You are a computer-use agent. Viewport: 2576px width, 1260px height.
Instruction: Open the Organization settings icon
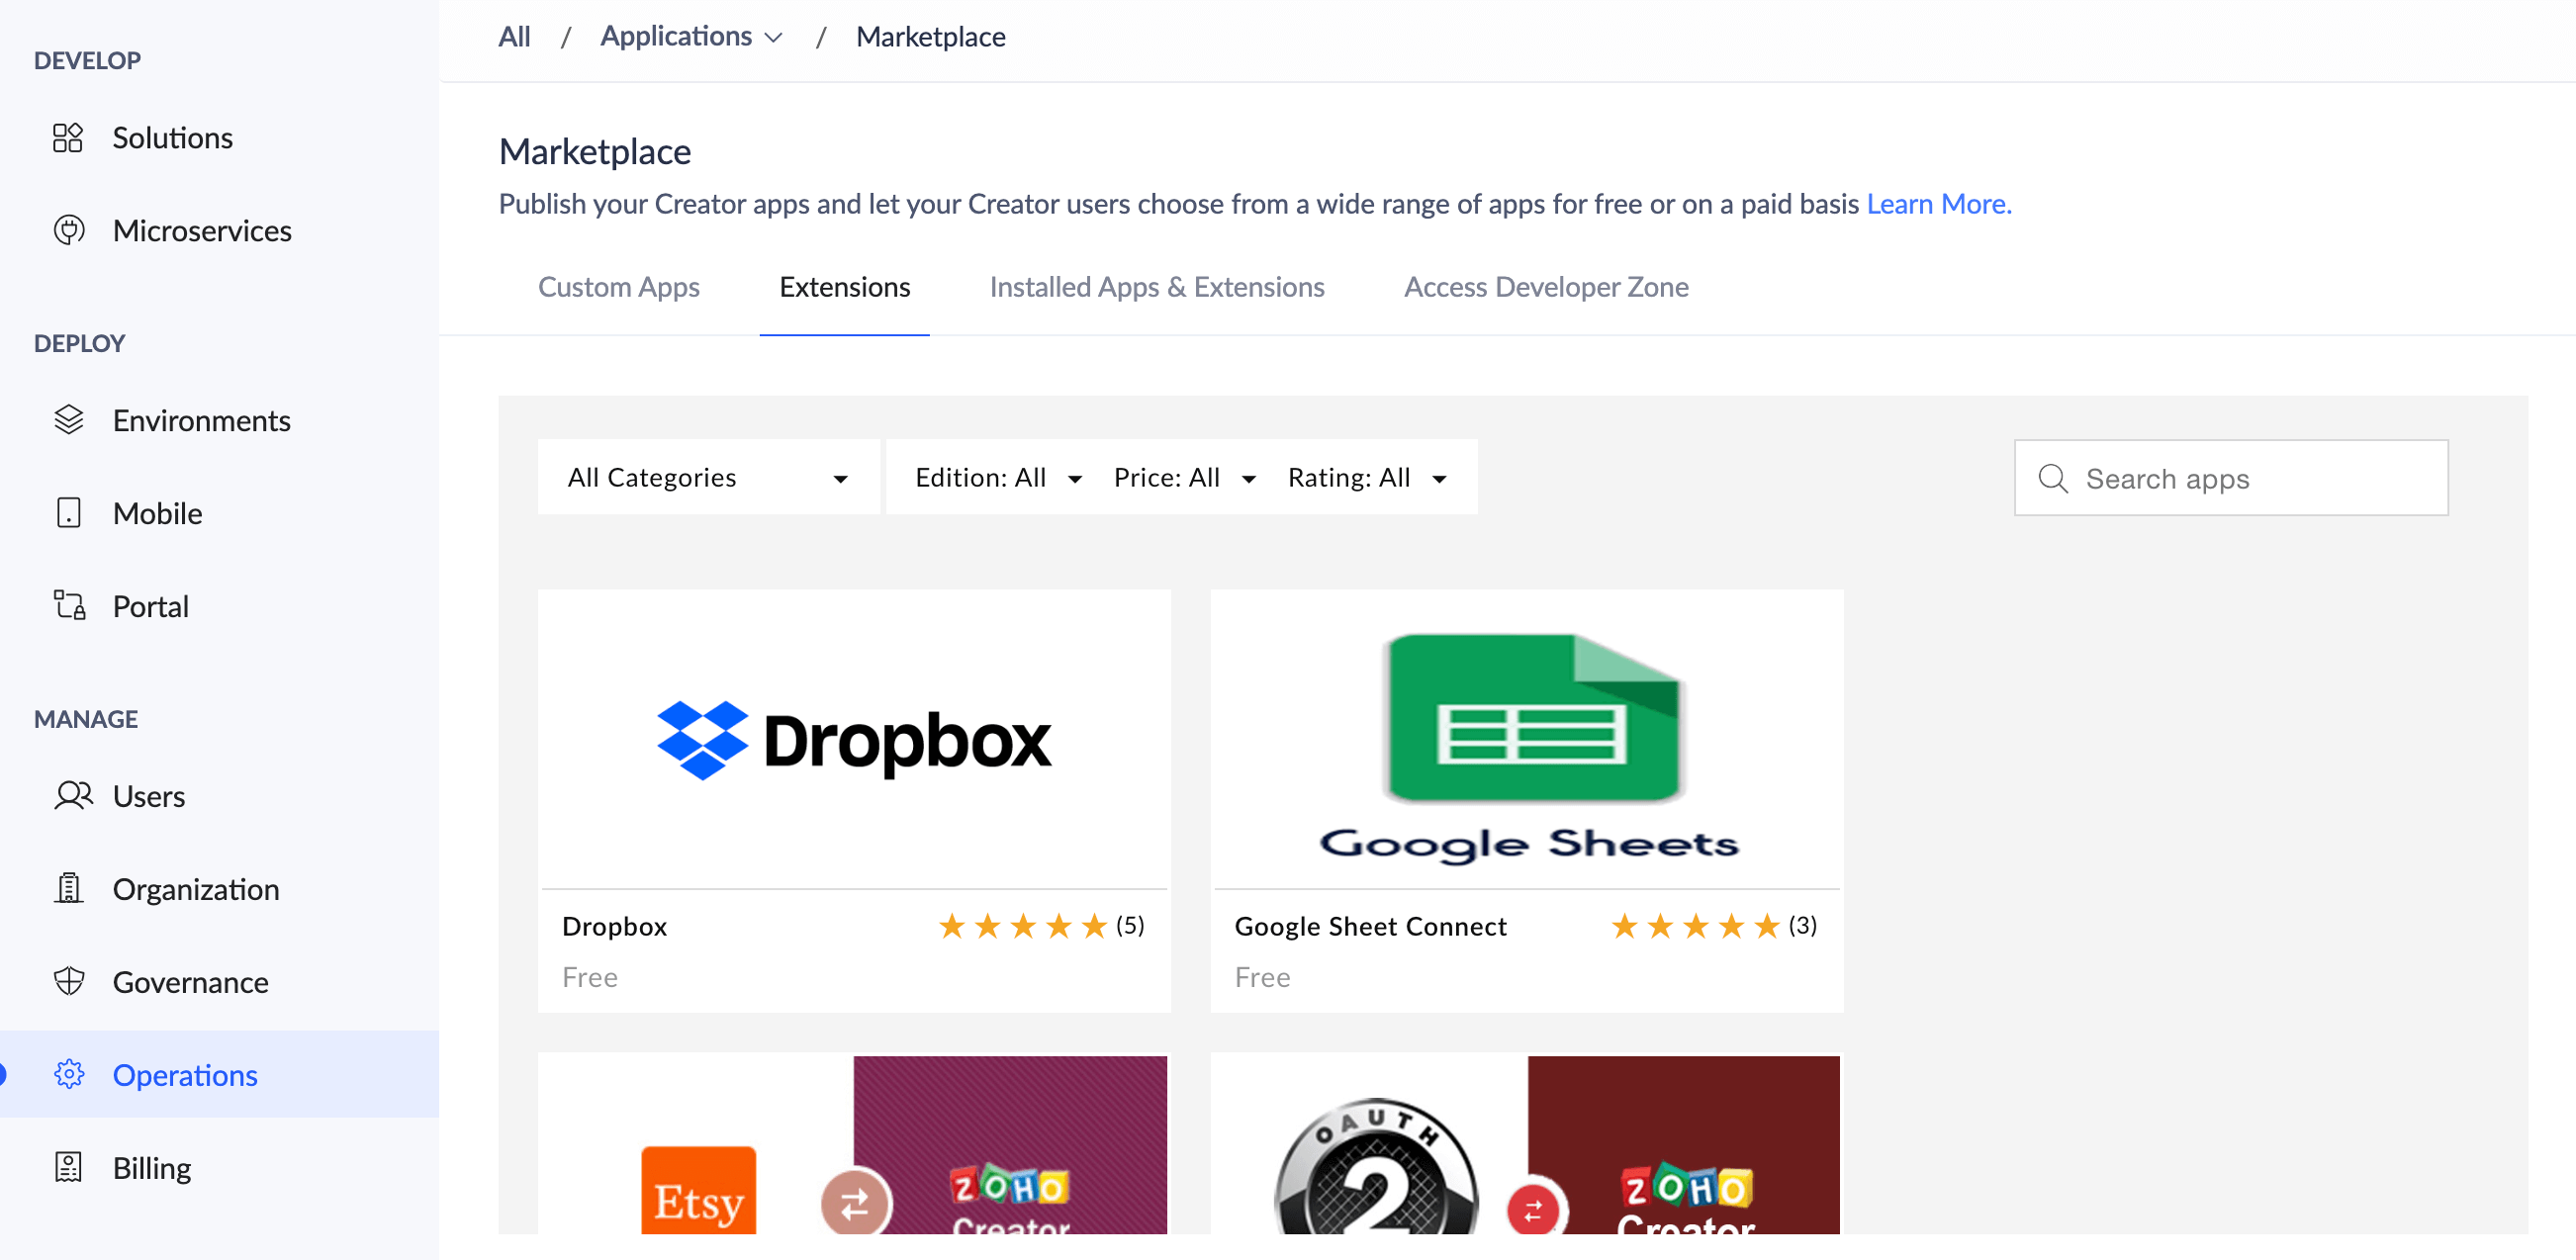pos(68,888)
